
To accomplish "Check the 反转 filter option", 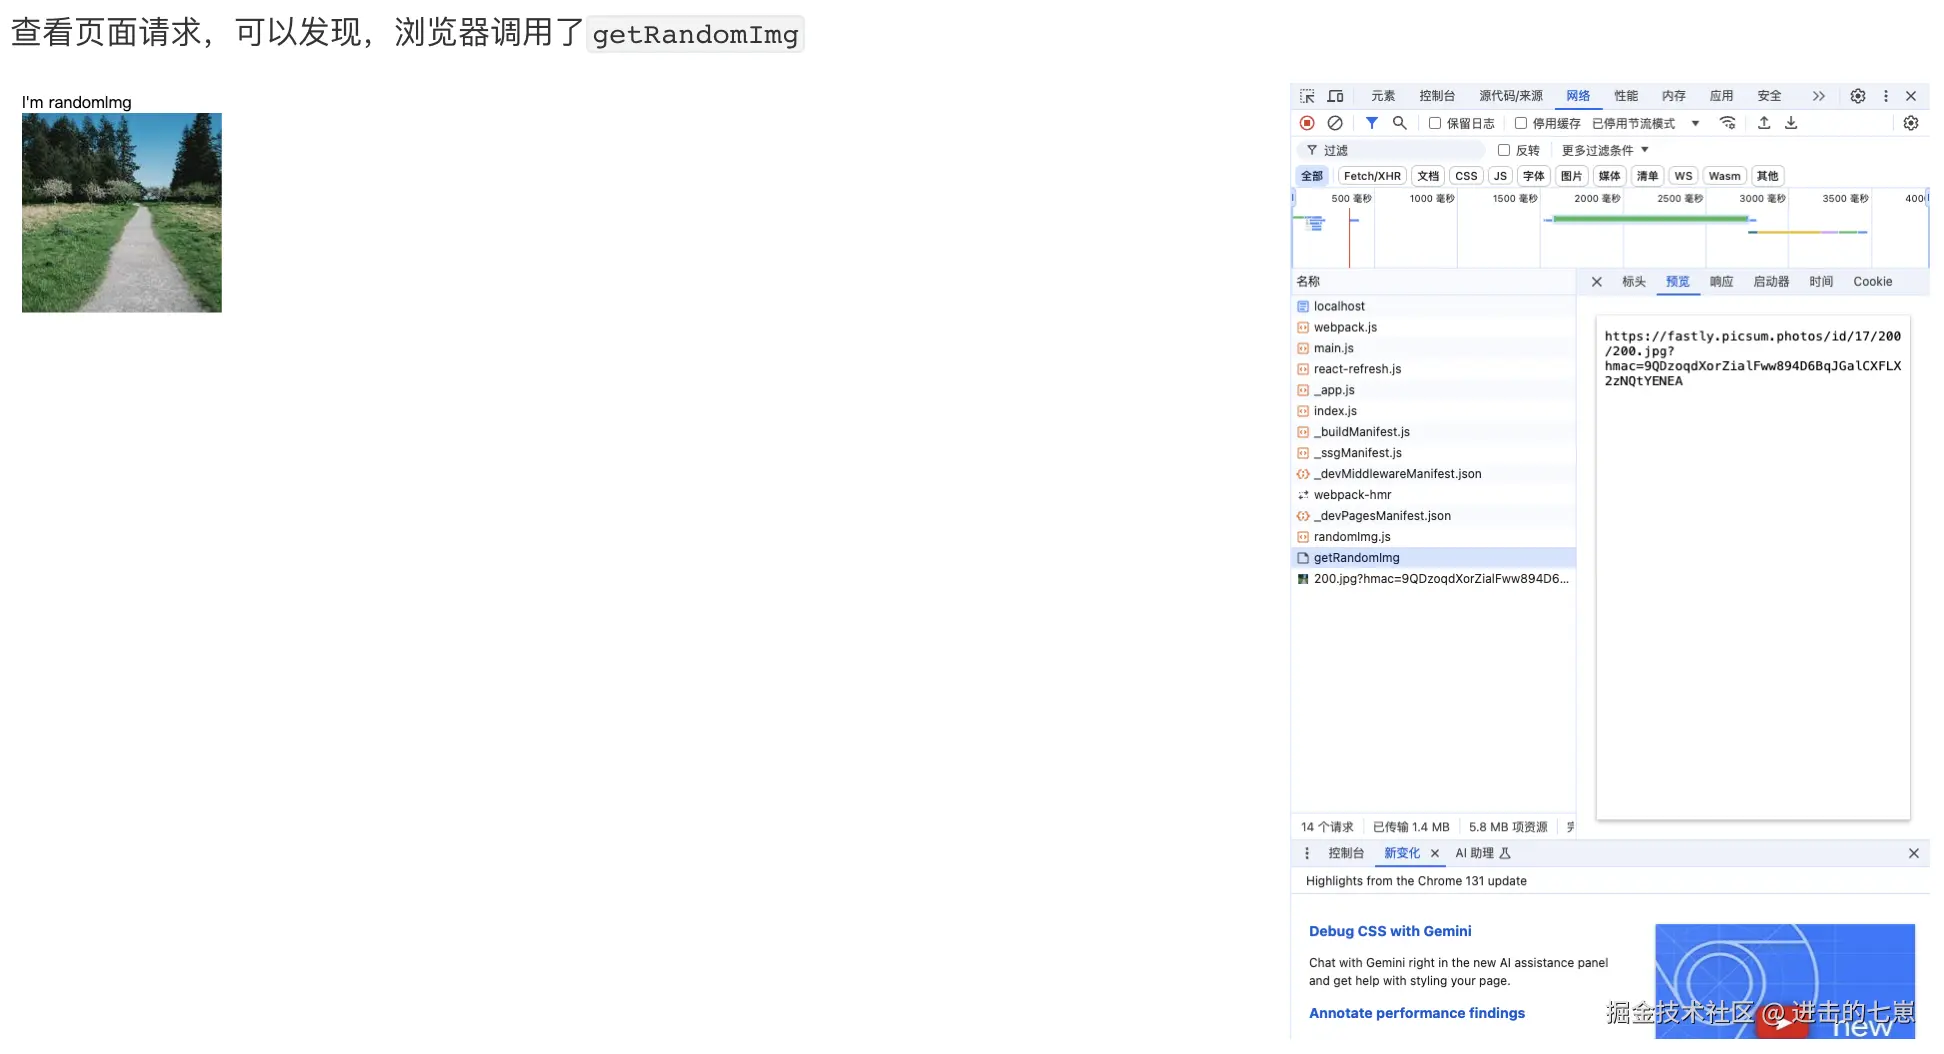I will pyautogui.click(x=1504, y=150).
